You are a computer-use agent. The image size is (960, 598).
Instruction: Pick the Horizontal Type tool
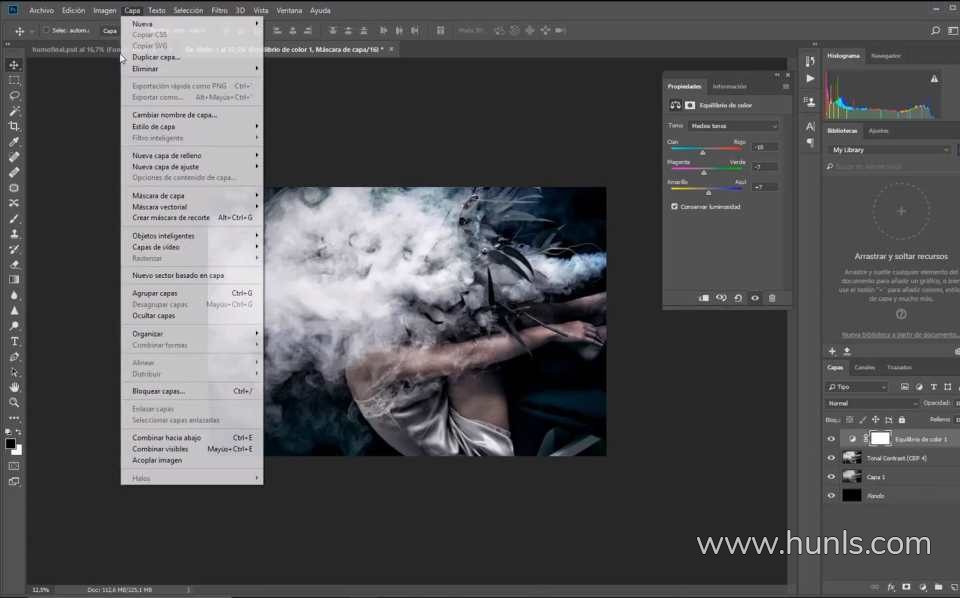point(14,341)
